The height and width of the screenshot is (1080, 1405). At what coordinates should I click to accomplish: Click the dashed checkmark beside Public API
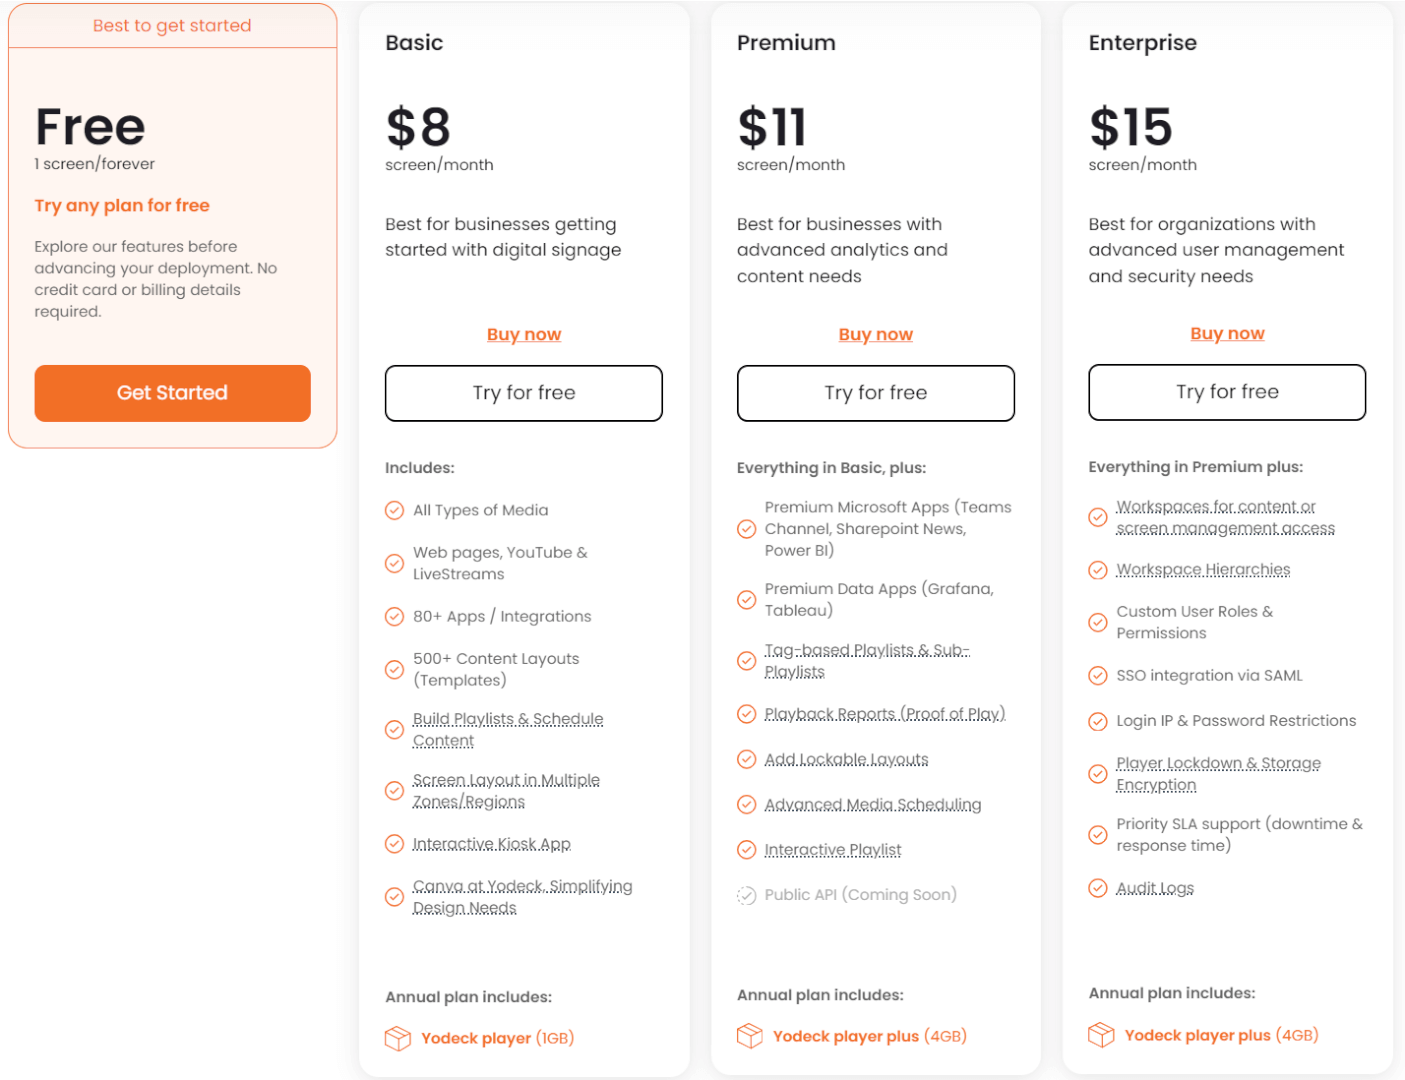tap(746, 895)
